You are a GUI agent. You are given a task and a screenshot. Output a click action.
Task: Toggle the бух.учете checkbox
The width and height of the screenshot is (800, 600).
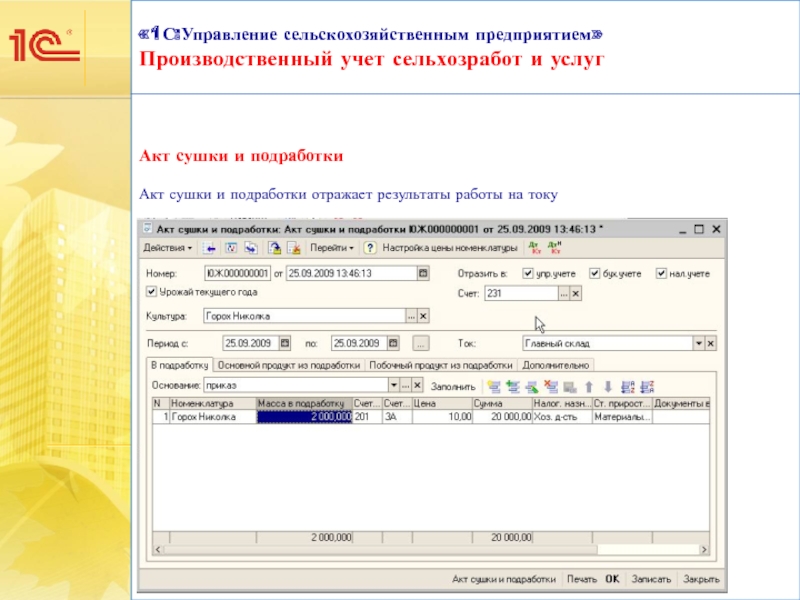click(x=595, y=273)
